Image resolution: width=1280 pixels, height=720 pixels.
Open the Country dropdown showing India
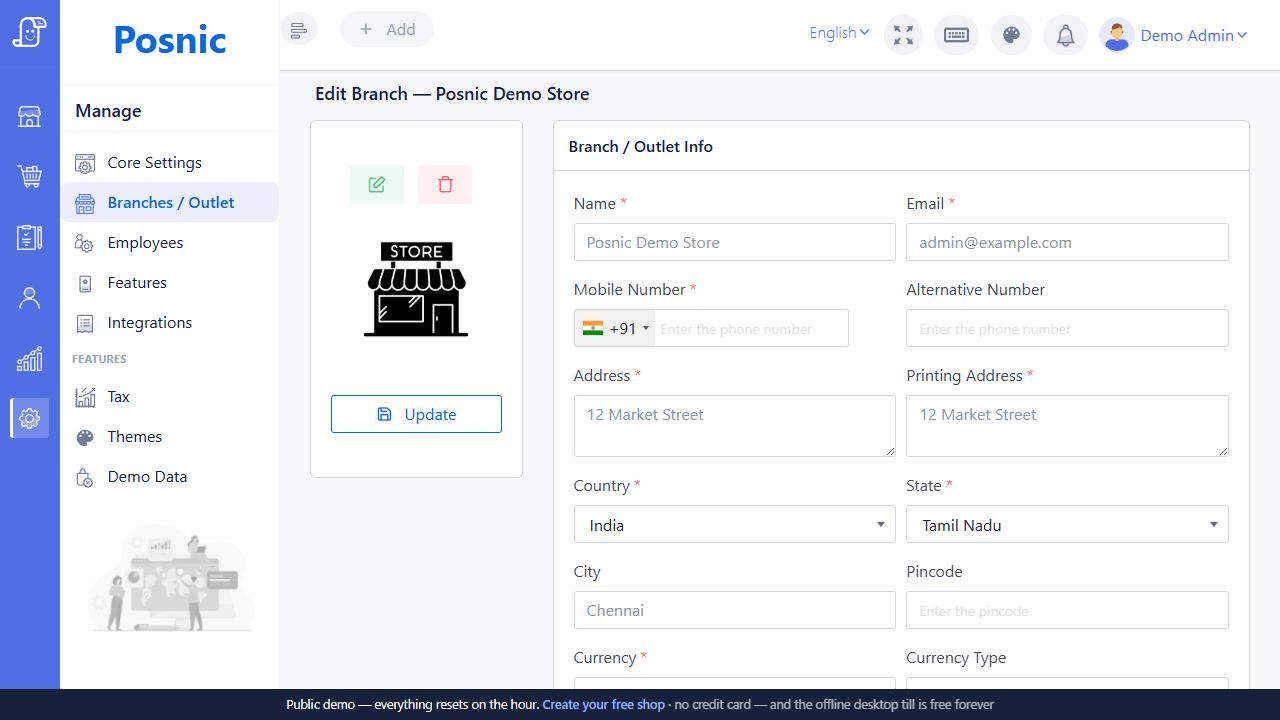[x=735, y=524]
